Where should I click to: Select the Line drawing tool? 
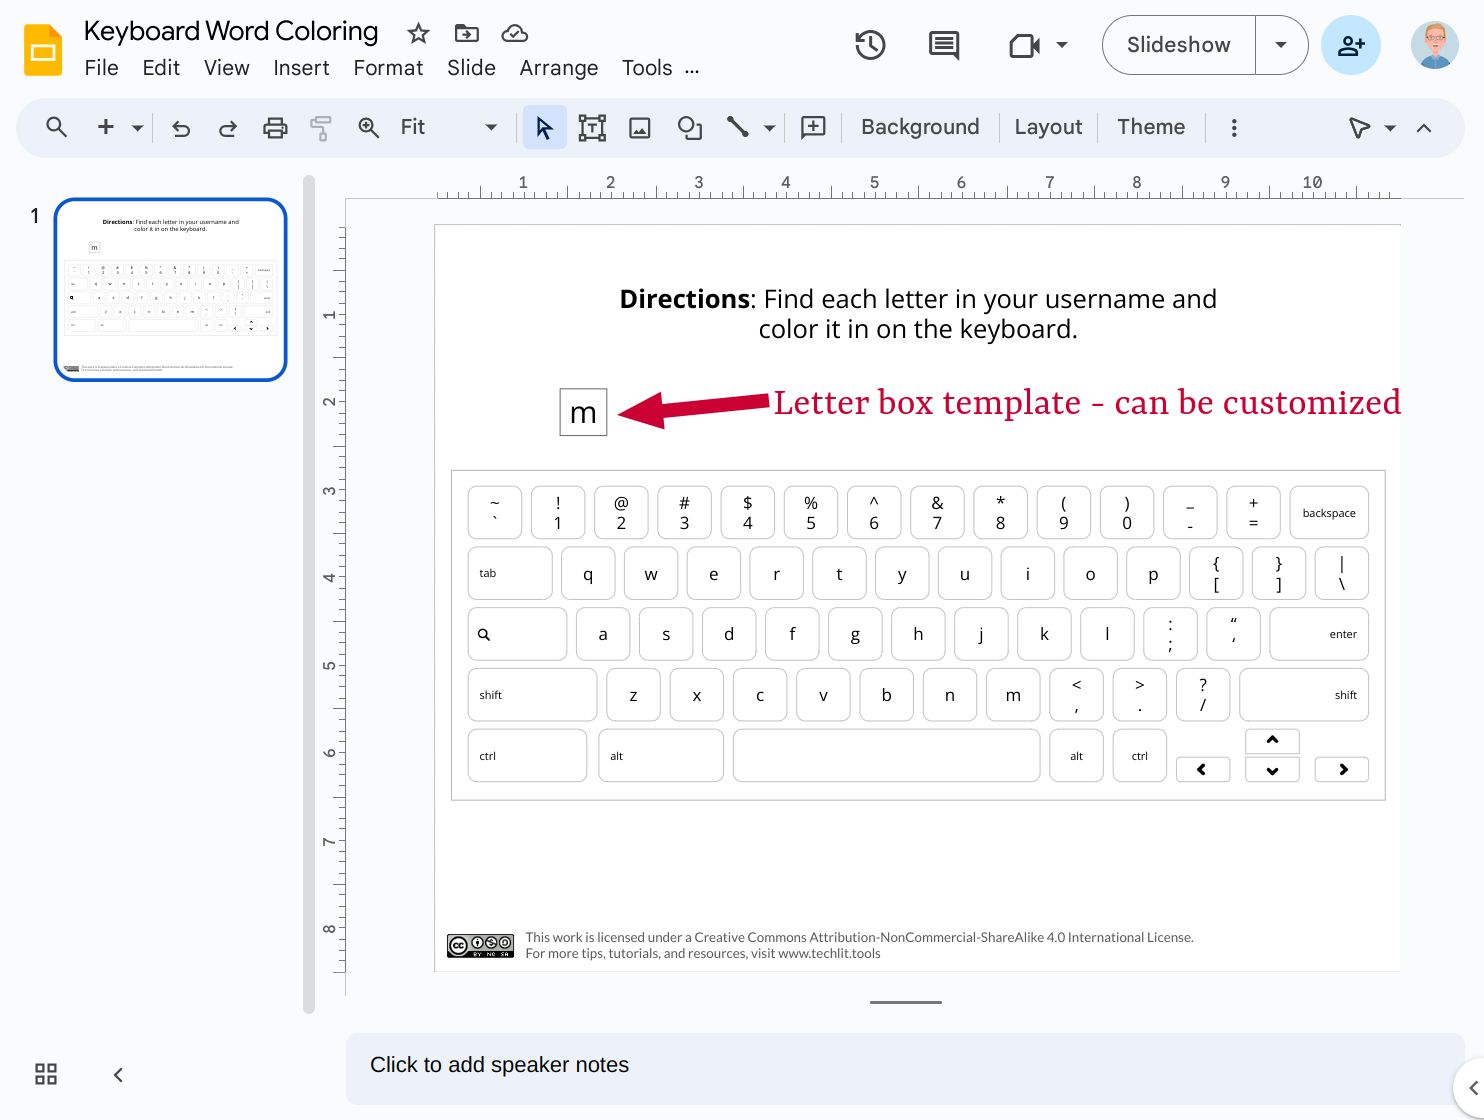click(738, 127)
